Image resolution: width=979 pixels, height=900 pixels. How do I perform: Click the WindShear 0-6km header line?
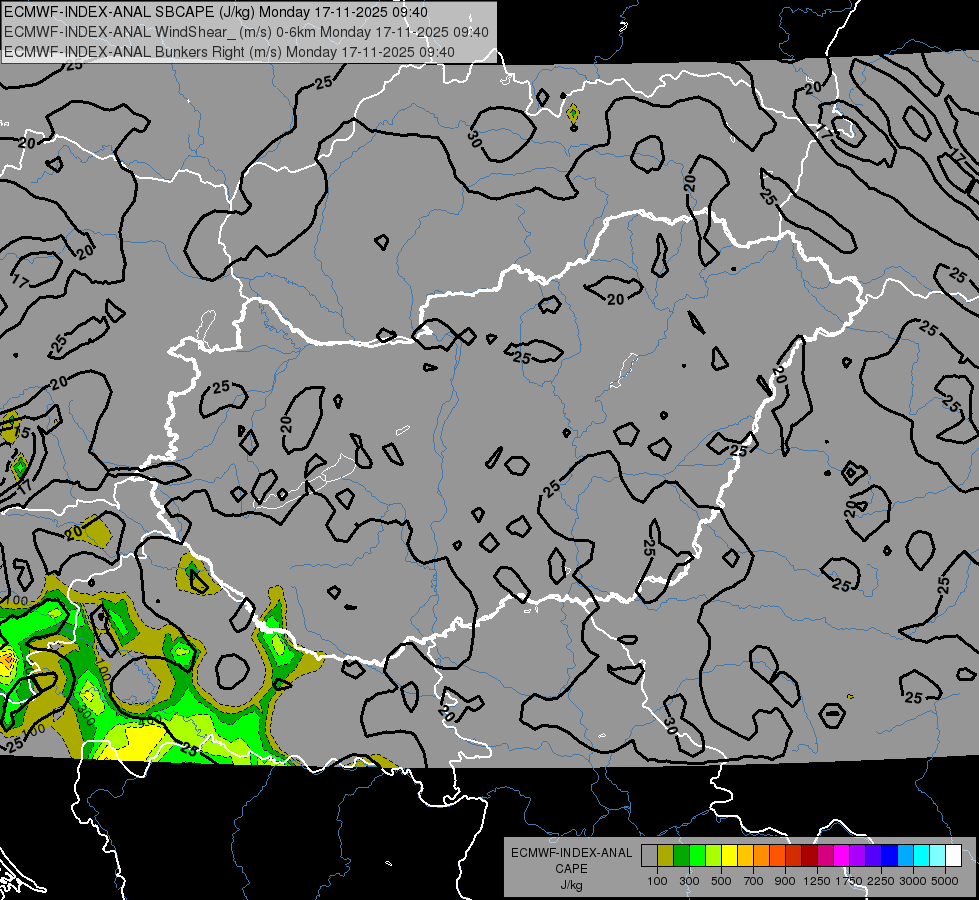[x=246, y=32]
